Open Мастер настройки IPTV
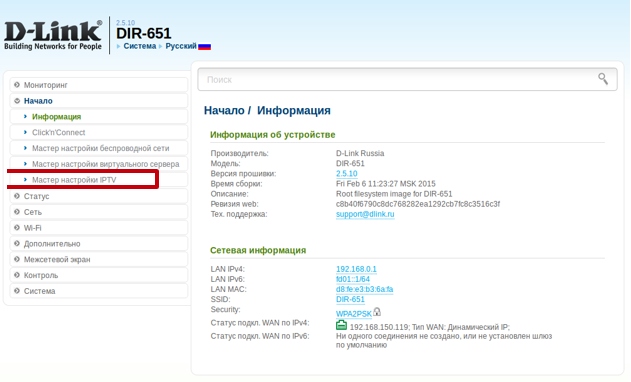631x382 pixels. (74, 180)
